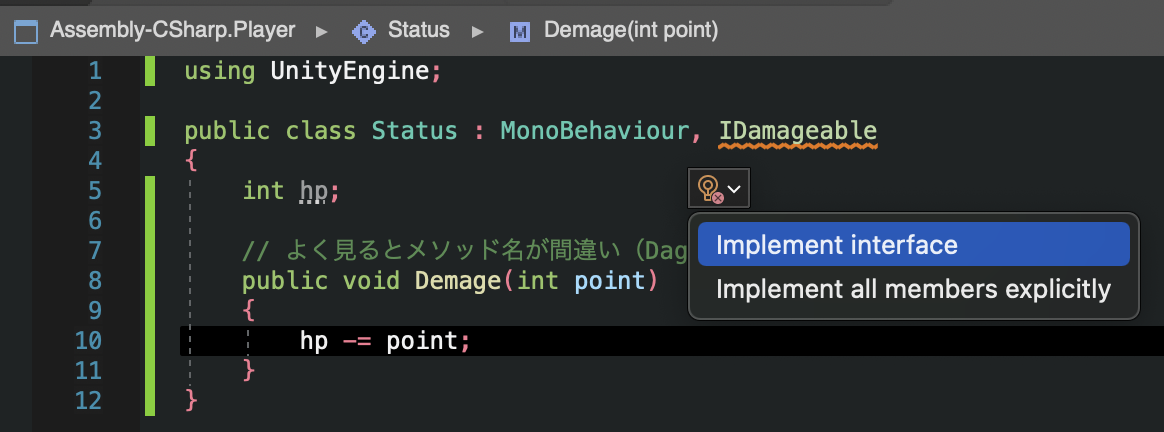Choose 'Implement all members explicitly'

tap(913, 289)
